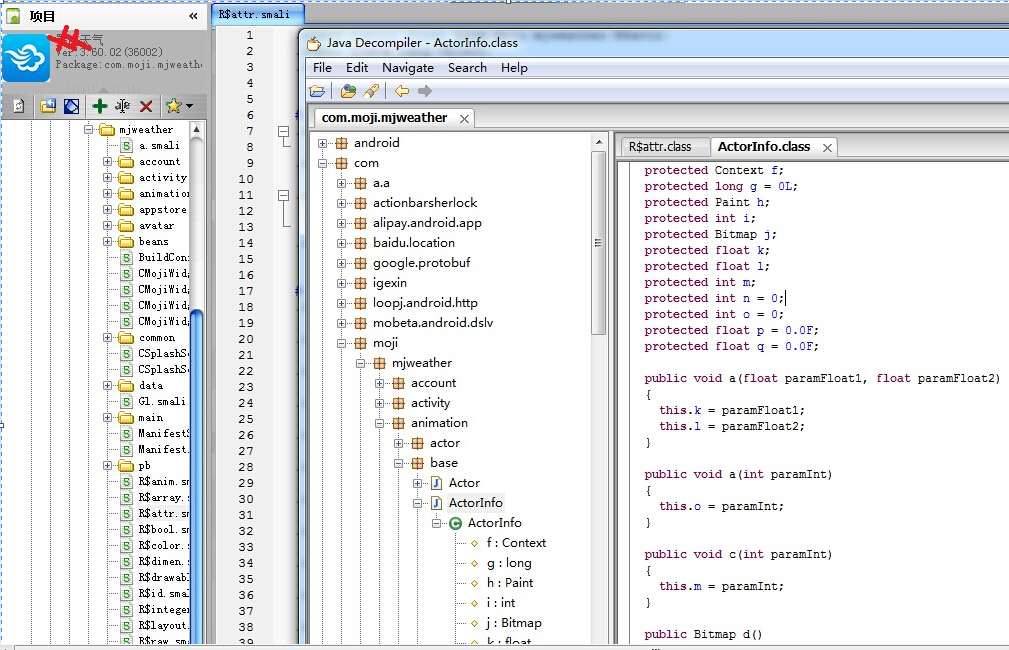Select the Actor class file icon in tree
Screen dimensions: 1009x650
436,483
